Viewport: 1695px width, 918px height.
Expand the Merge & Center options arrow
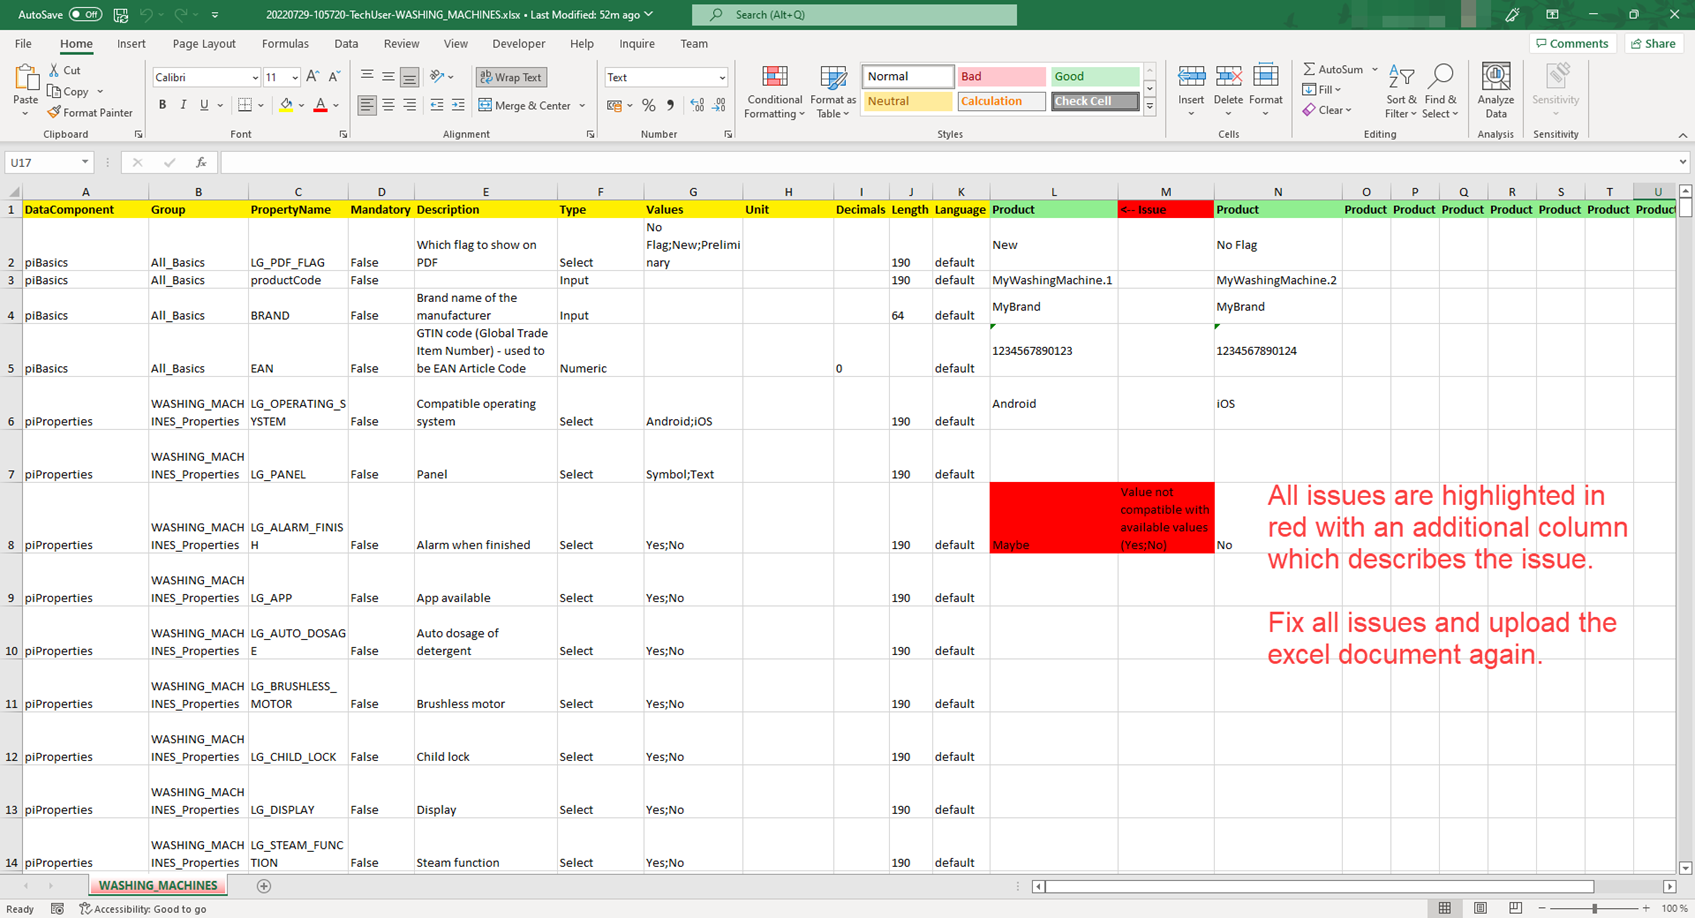[582, 105]
